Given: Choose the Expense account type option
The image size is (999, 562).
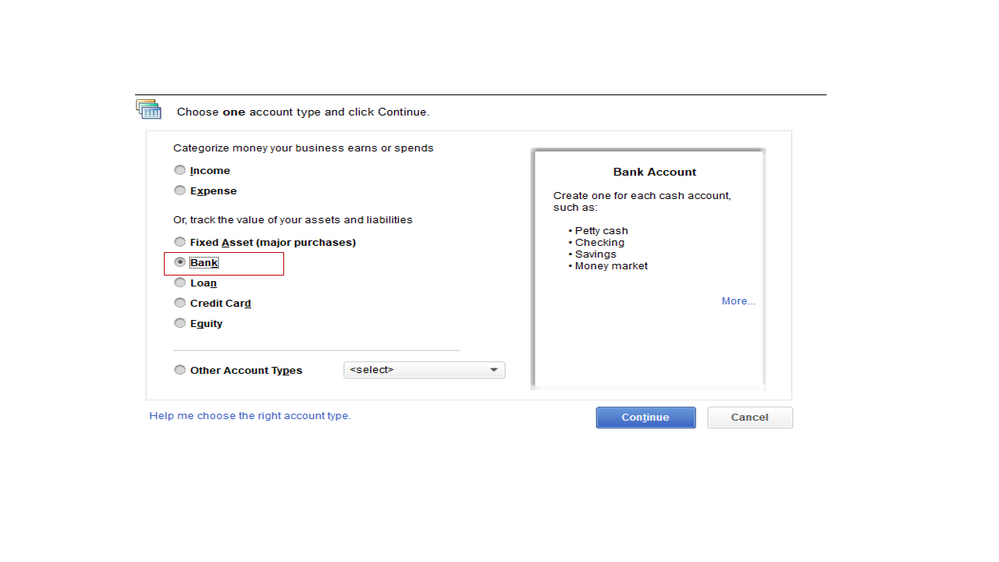Looking at the screenshot, I should [180, 191].
